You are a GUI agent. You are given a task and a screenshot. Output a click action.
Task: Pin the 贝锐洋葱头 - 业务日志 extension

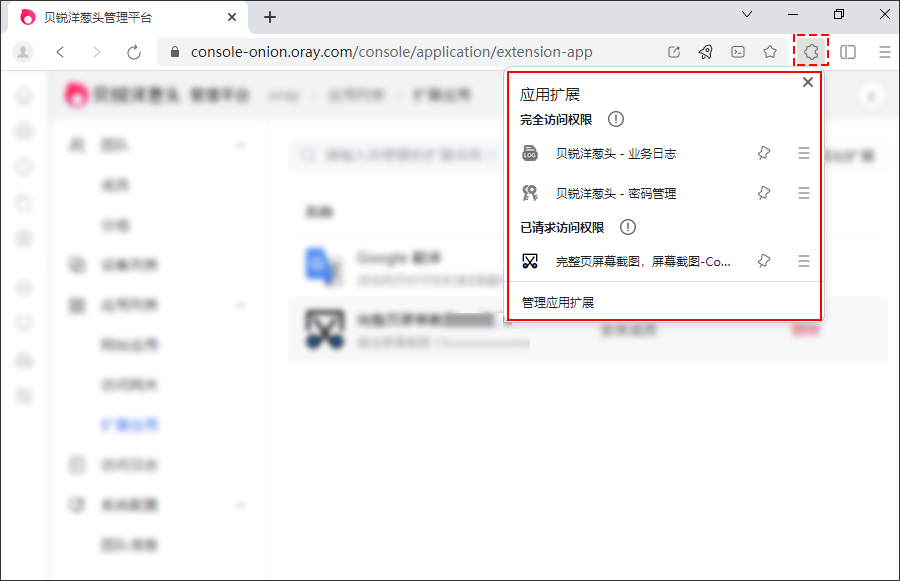(x=764, y=153)
